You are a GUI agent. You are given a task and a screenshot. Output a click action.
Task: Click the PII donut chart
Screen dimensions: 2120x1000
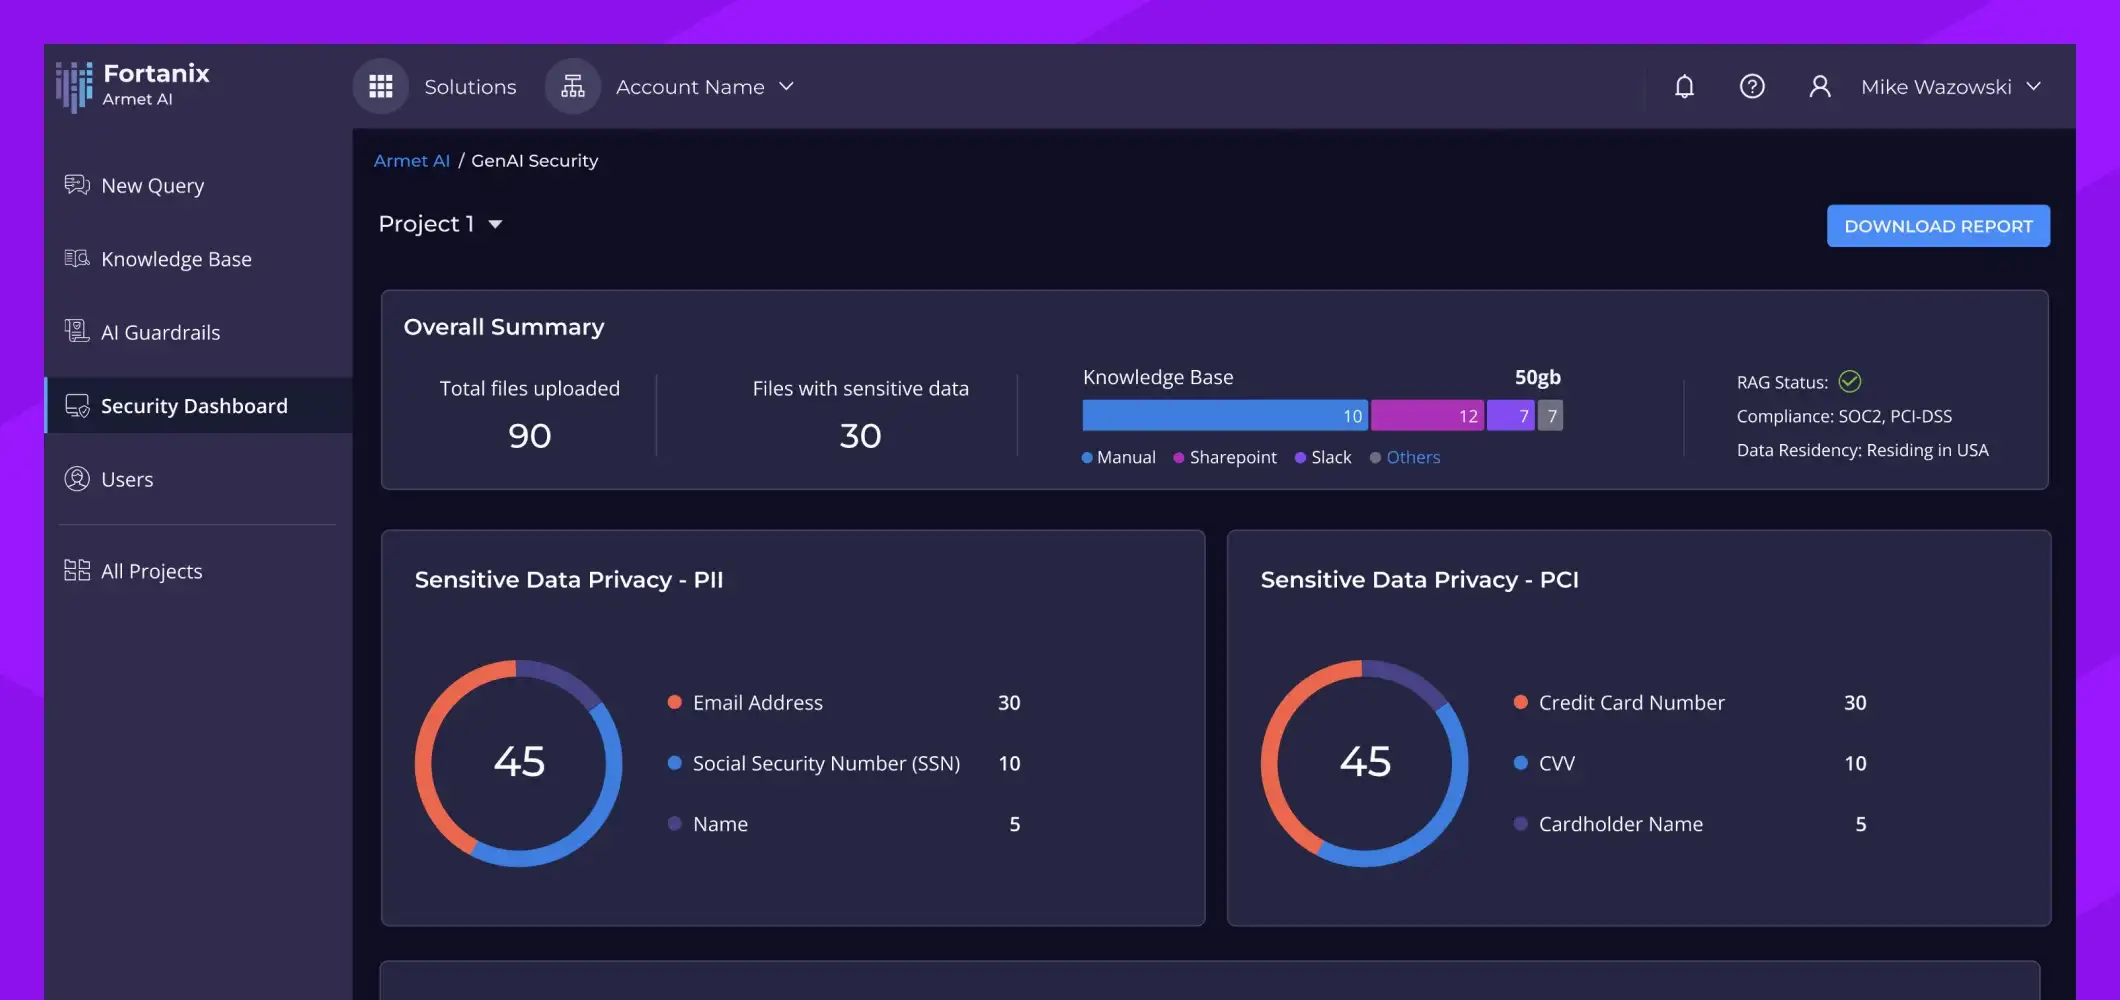coord(518,763)
